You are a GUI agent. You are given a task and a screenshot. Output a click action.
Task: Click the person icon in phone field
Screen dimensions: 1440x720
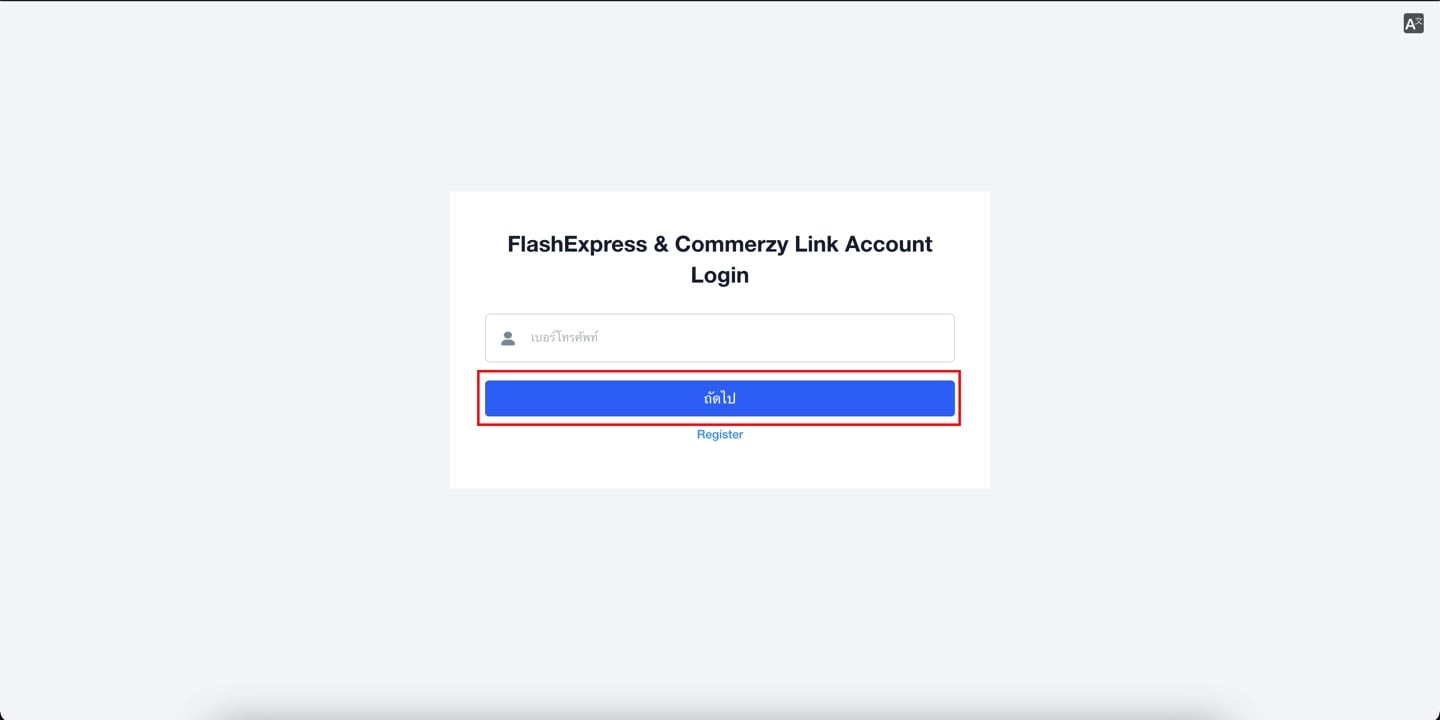click(508, 338)
